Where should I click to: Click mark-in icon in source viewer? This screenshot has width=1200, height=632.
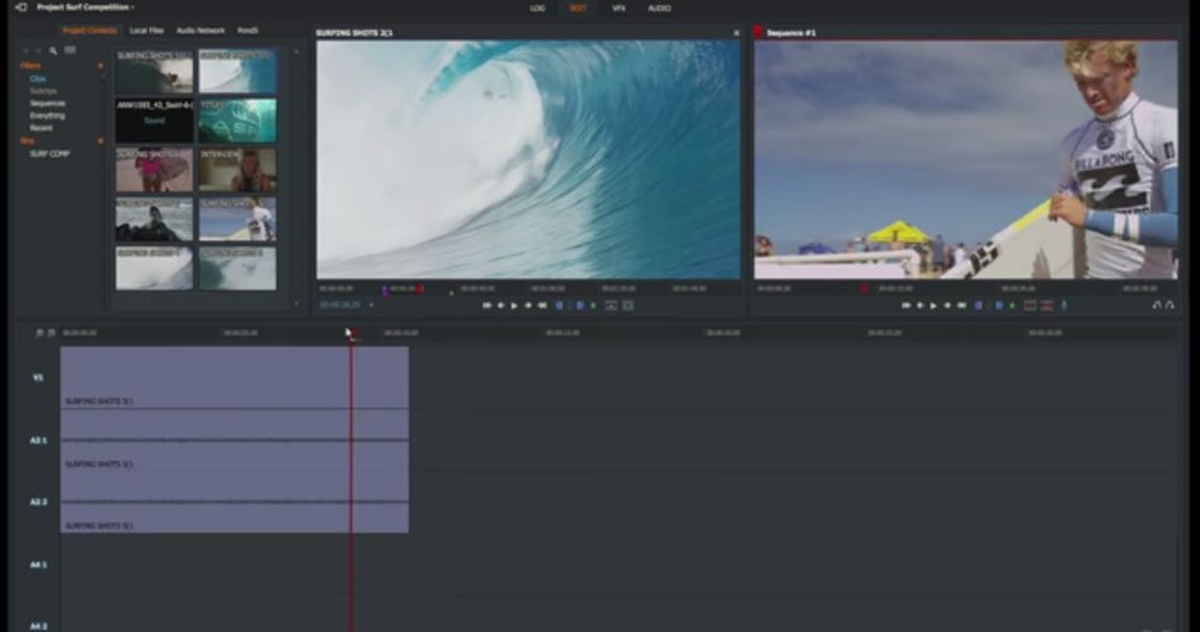tap(558, 305)
